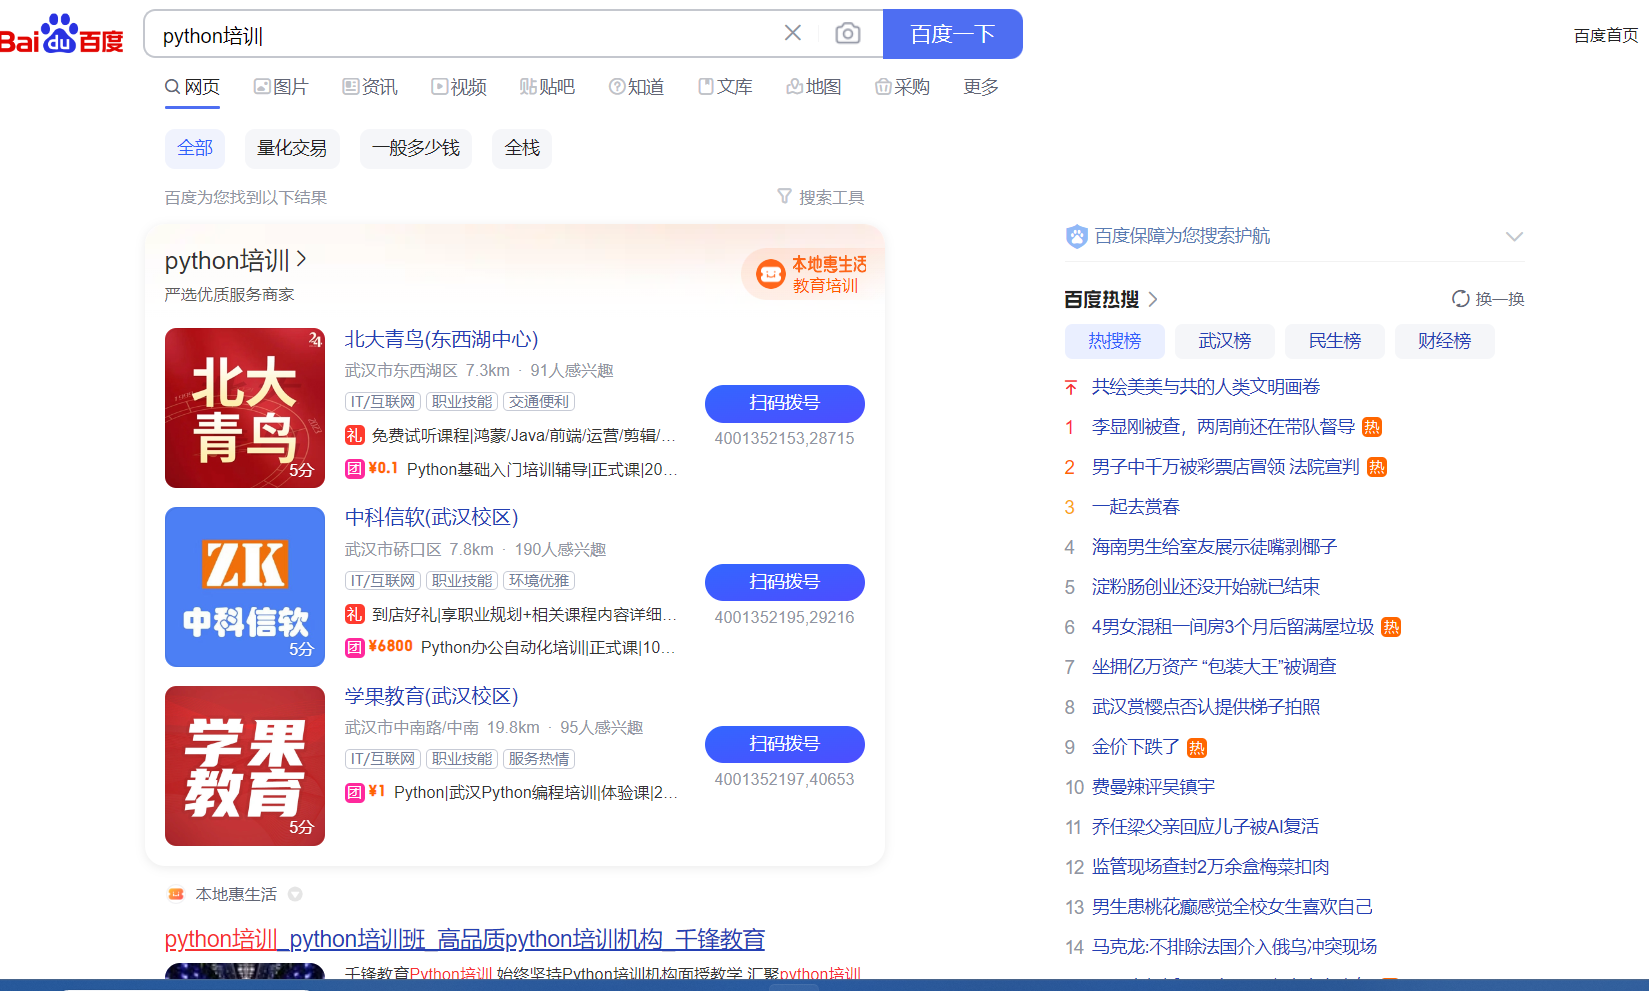The width and height of the screenshot is (1649, 991).
Task: Click 百度首页 link
Action: point(1606,35)
